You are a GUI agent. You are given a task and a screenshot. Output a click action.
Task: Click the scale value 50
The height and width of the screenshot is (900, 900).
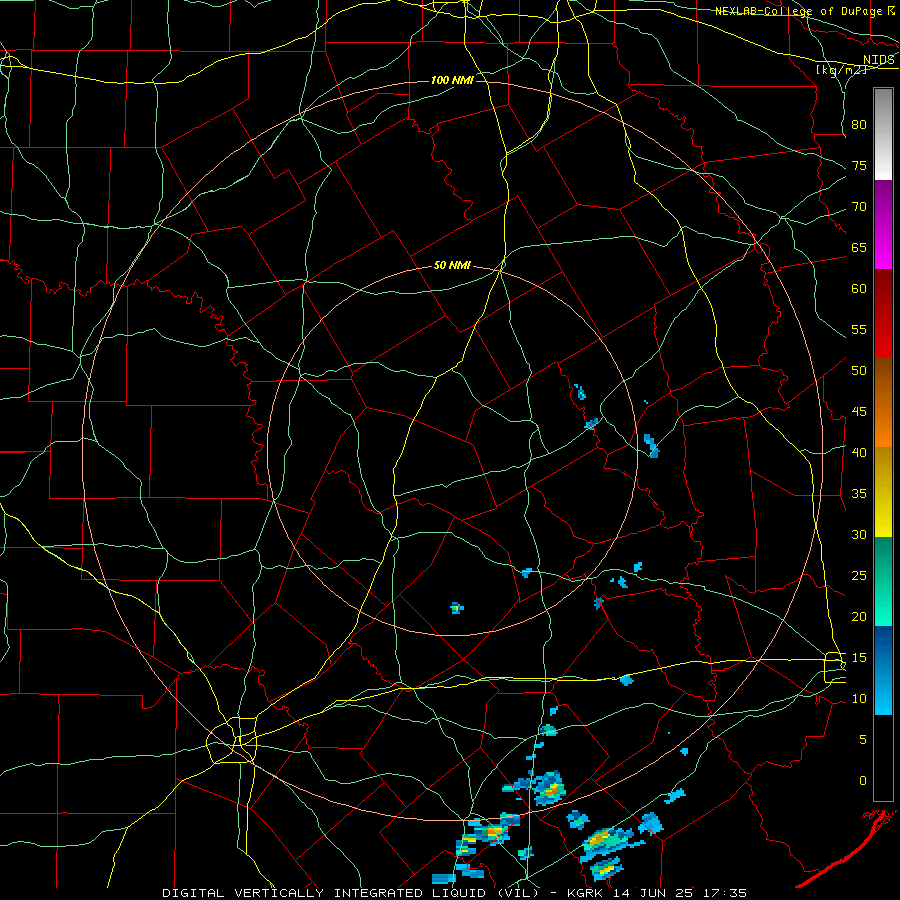[859, 370]
